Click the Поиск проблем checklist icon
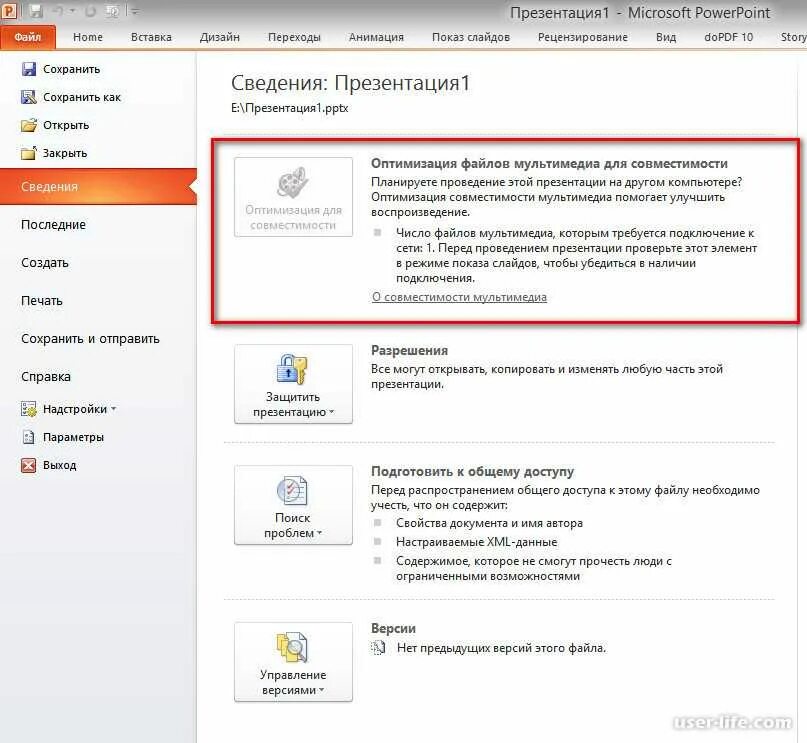 pyautogui.click(x=292, y=490)
